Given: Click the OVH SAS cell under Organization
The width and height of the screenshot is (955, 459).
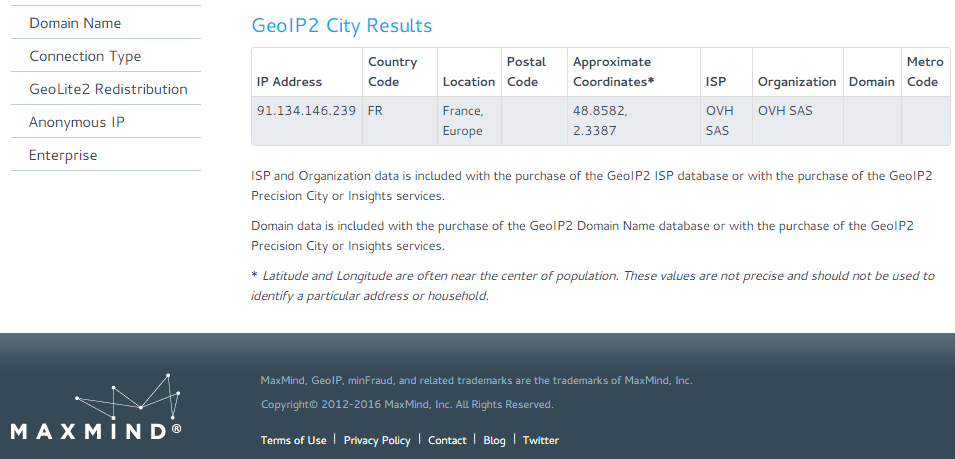Looking at the screenshot, I should [x=797, y=121].
